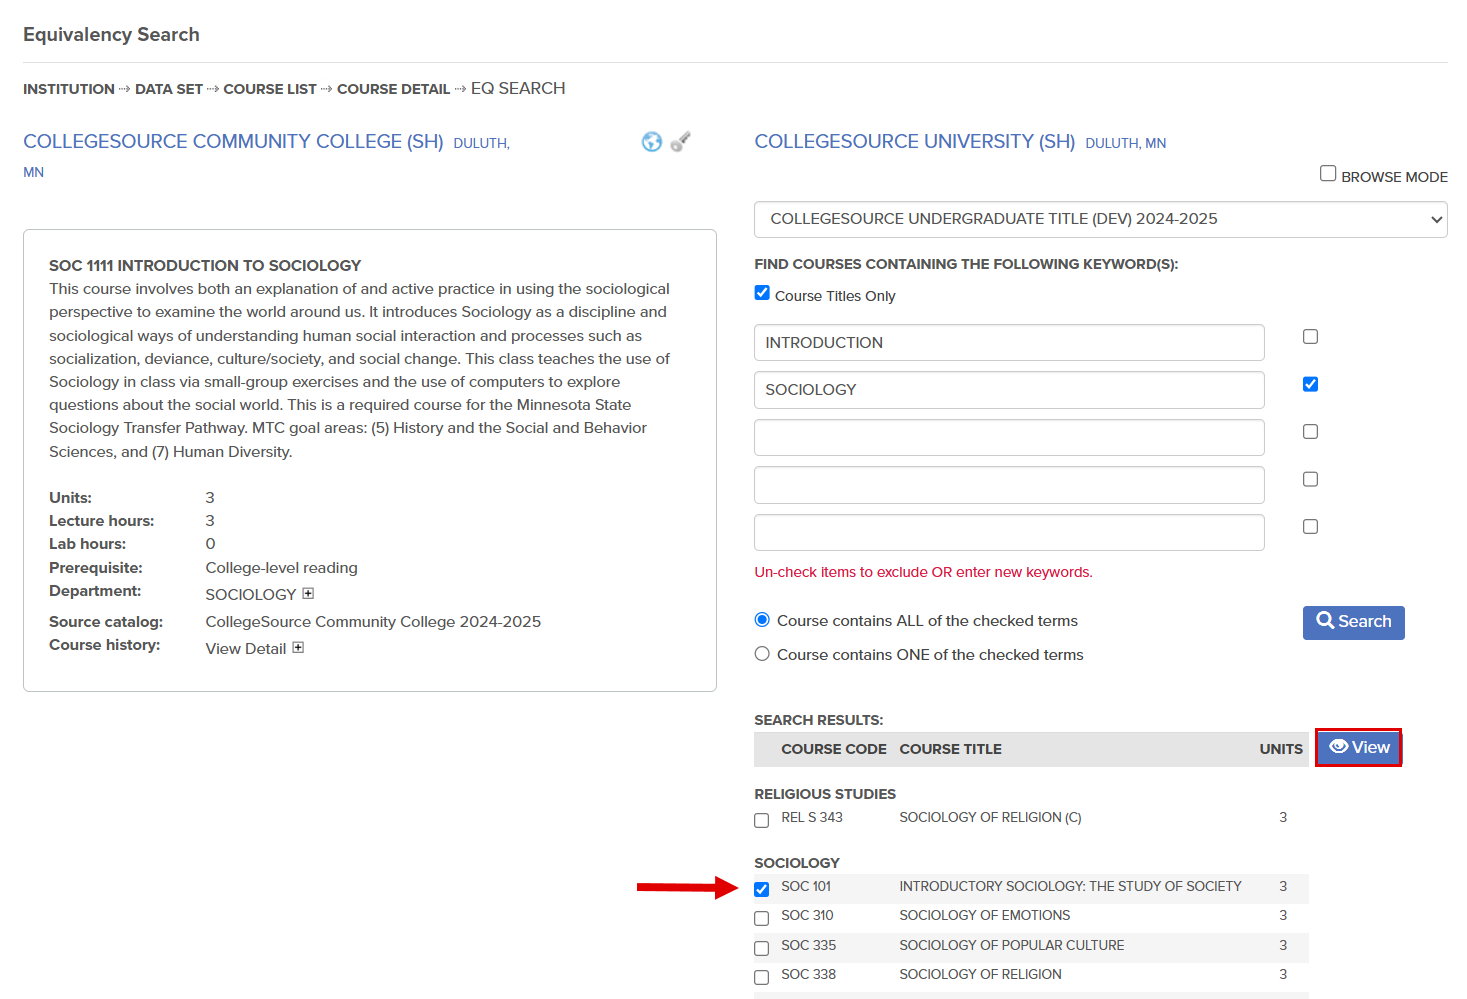Check SOC 335 Sociology of Popular Culture
The image size is (1467, 999).
tap(762, 948)
